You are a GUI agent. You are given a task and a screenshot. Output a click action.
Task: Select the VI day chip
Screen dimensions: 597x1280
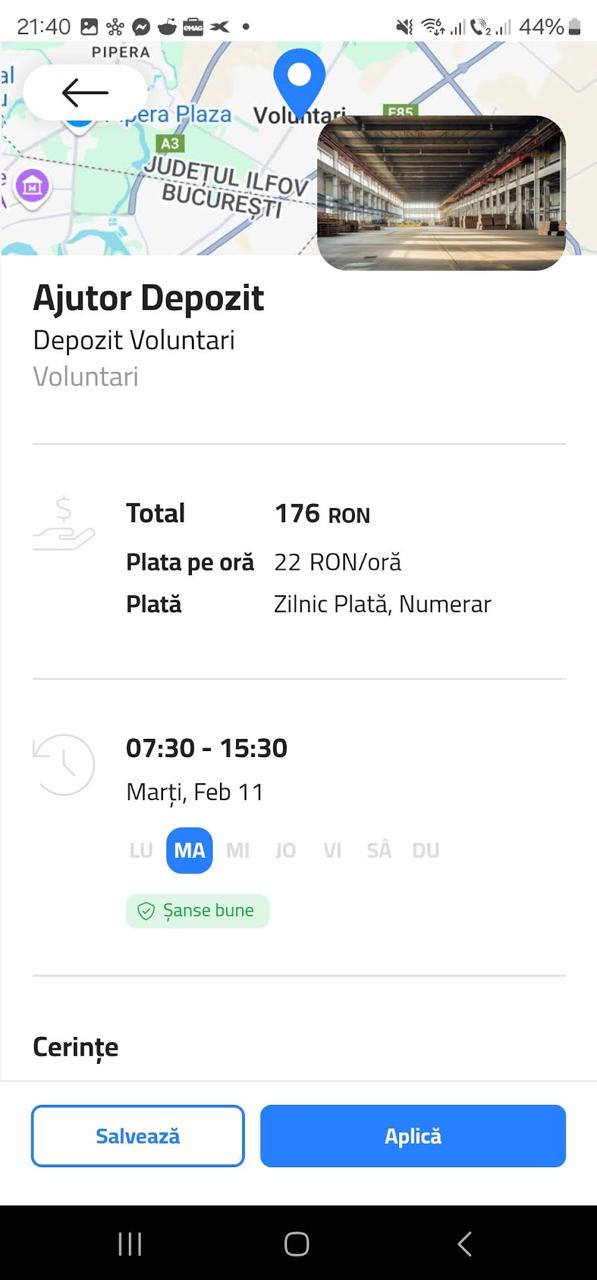tap(332, 851)
